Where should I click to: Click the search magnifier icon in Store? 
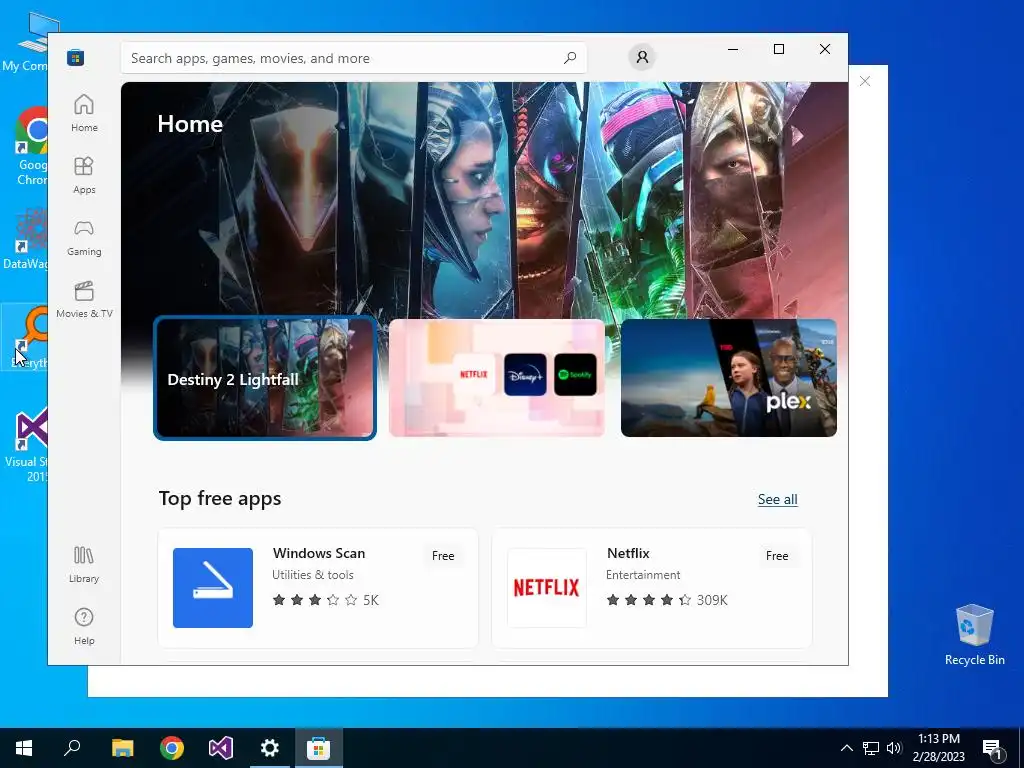[x=570, y=58]
